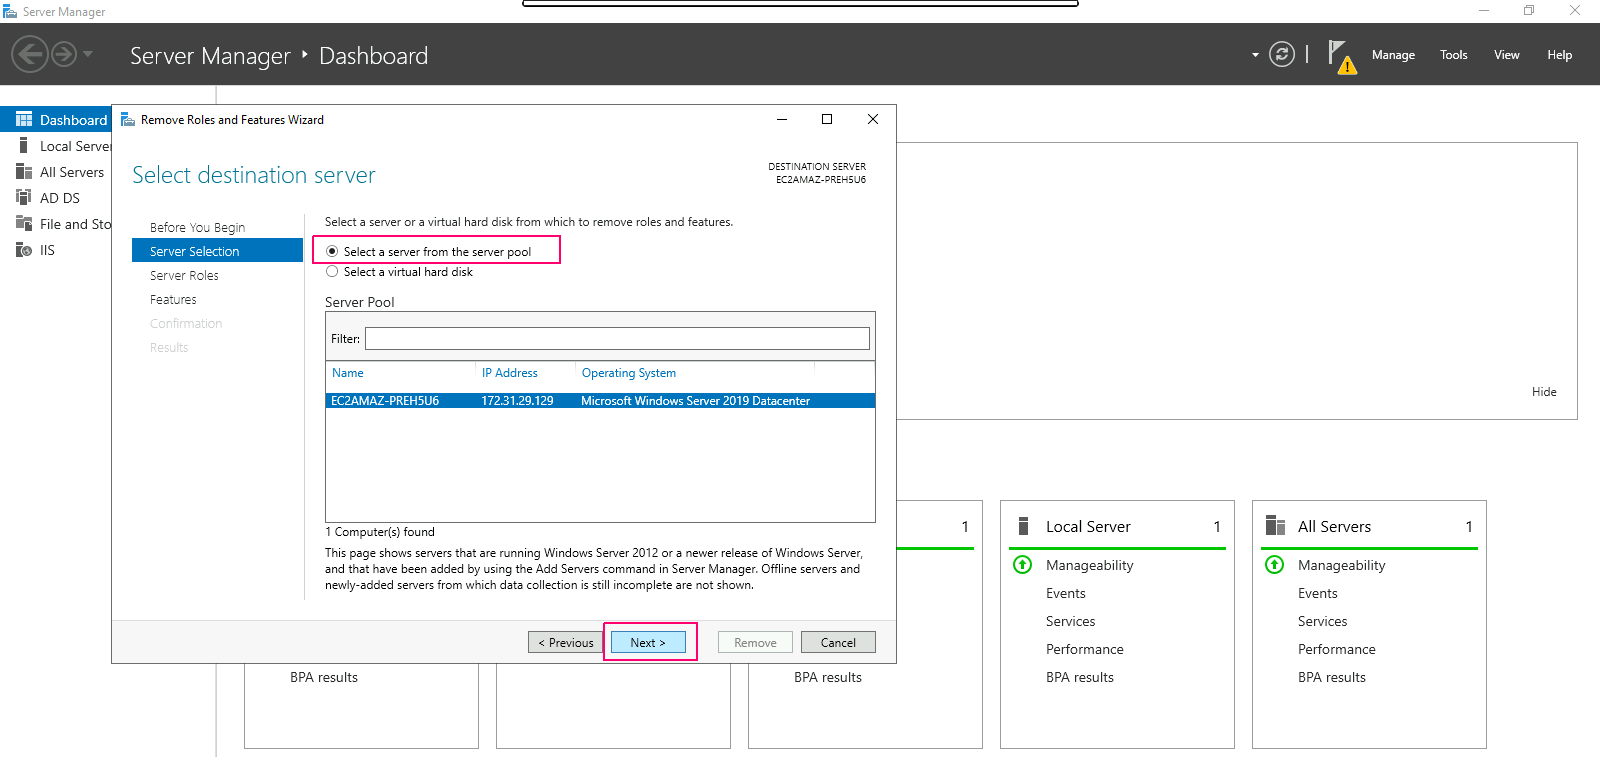Open the View menu
Image resolution: width=1600 pixels, height=757 pixels.
tap(1507, 55)
